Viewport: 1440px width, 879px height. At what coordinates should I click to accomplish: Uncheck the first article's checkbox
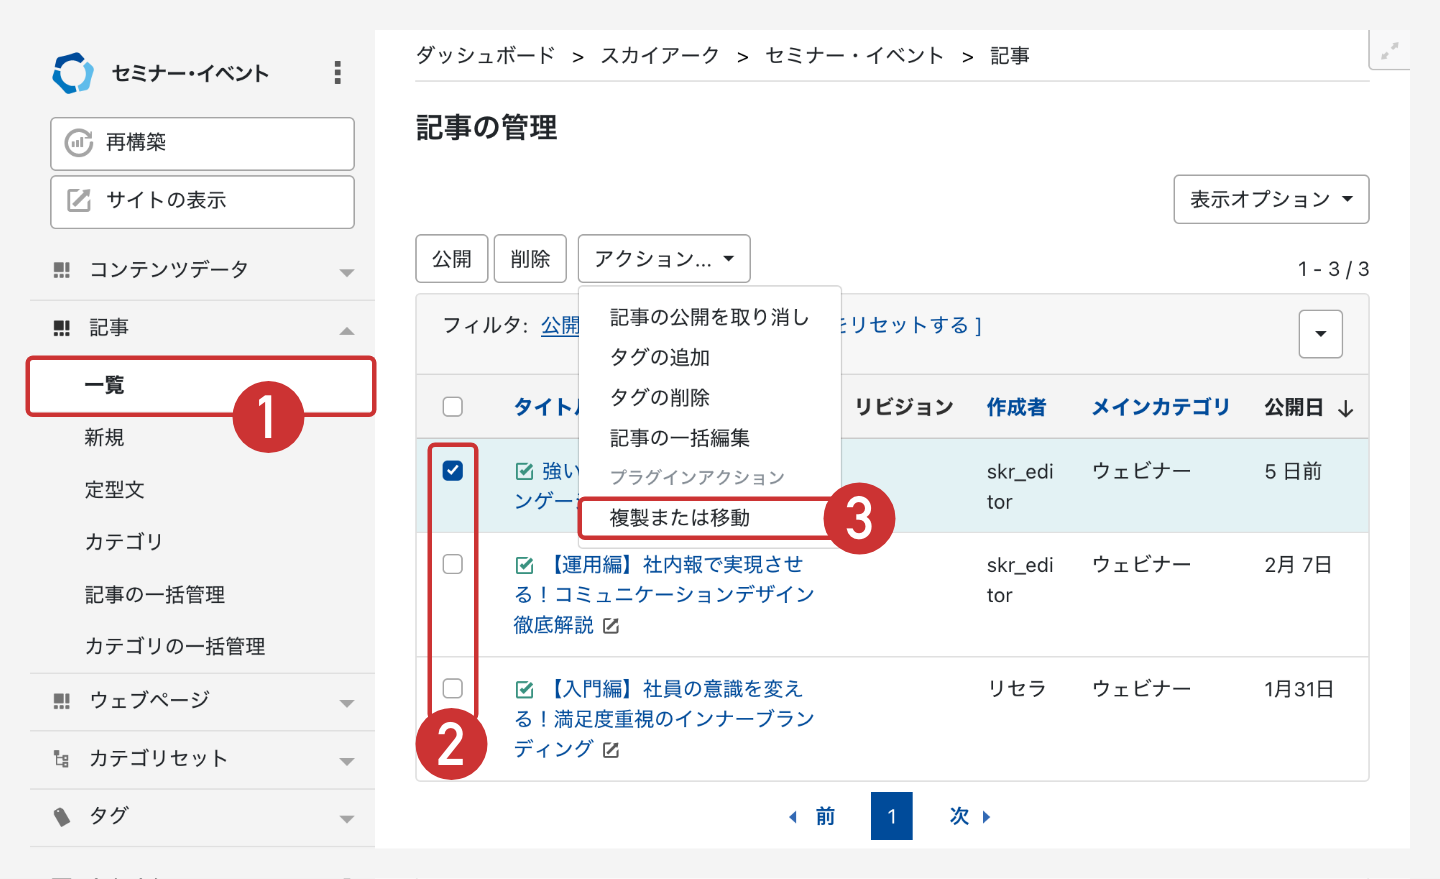point(453,471)
